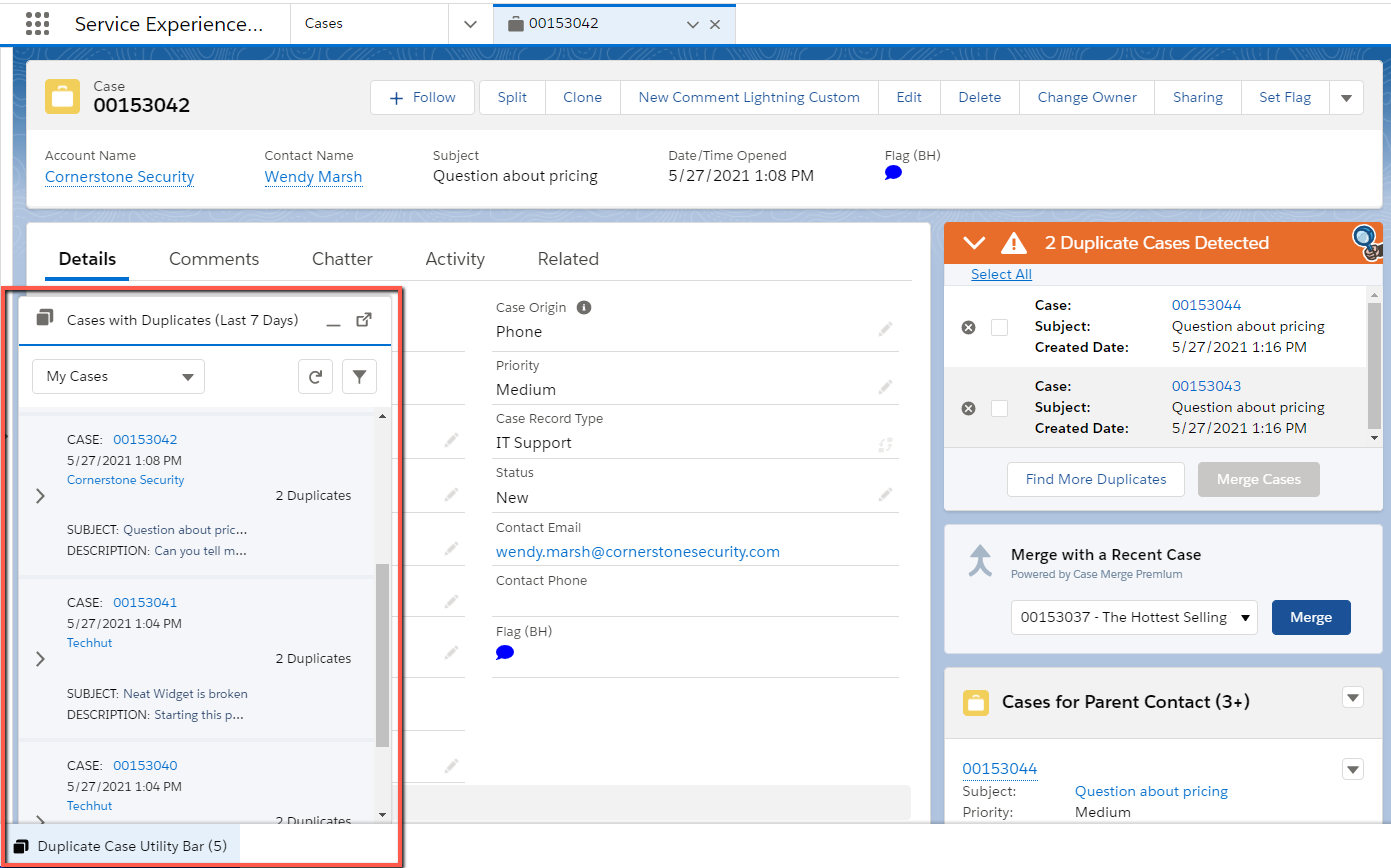Open the recent case merge dropdown
Viewport: 1391px width, 868px height.
[x=1134, y=617]
